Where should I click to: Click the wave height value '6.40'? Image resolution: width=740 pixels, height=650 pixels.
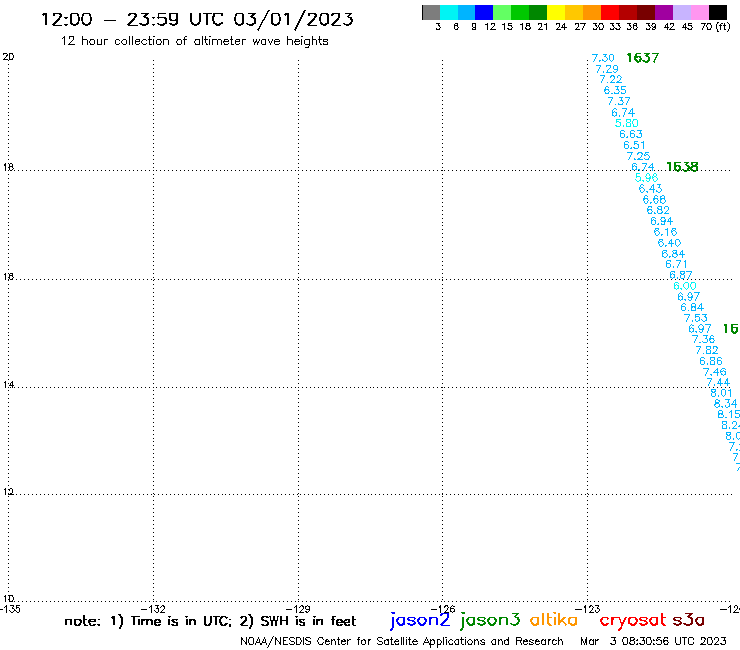click(x=669, y=243)
